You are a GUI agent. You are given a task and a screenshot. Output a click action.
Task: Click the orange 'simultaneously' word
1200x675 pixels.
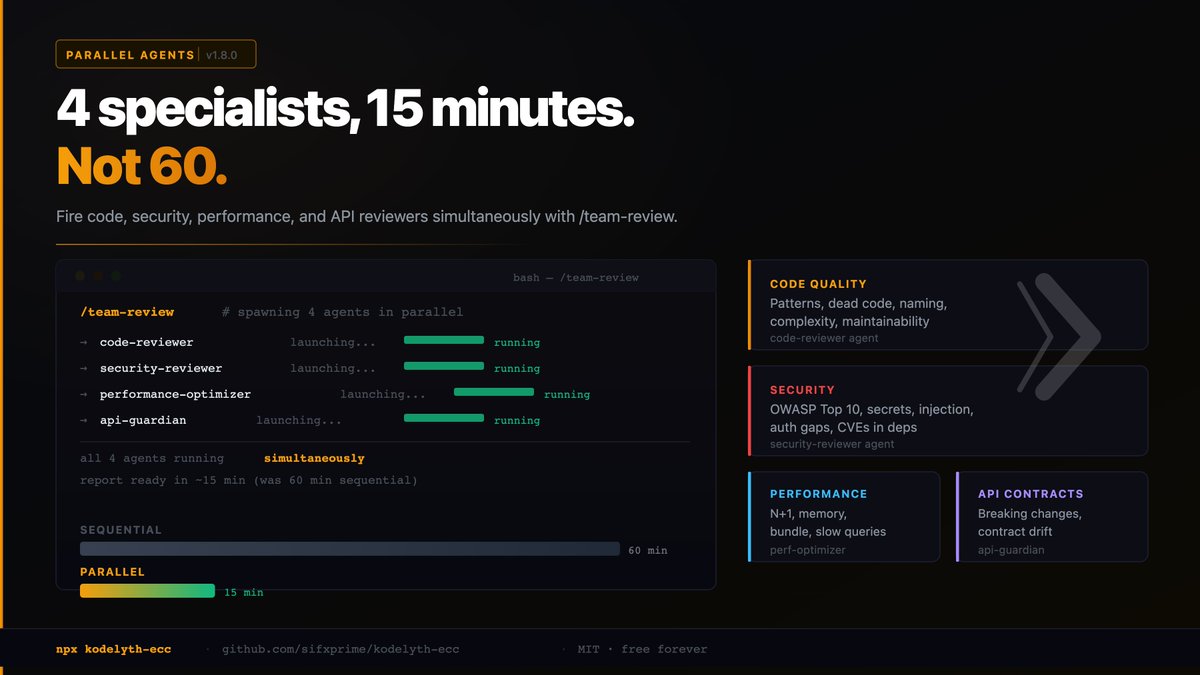pos(314,458)
